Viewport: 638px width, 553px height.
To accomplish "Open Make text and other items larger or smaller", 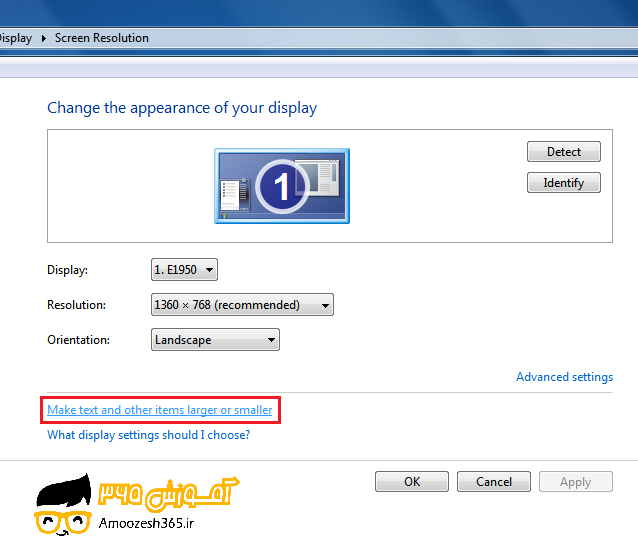I will pyautogui.click(x=160, y=410).
